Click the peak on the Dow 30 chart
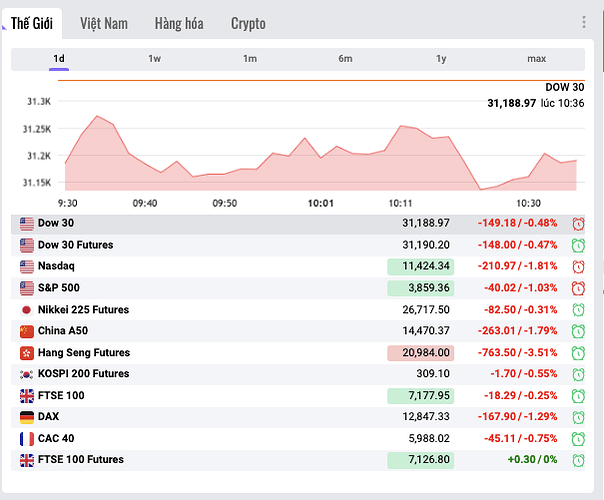The image size is (604, 500). tap(96, 116)
